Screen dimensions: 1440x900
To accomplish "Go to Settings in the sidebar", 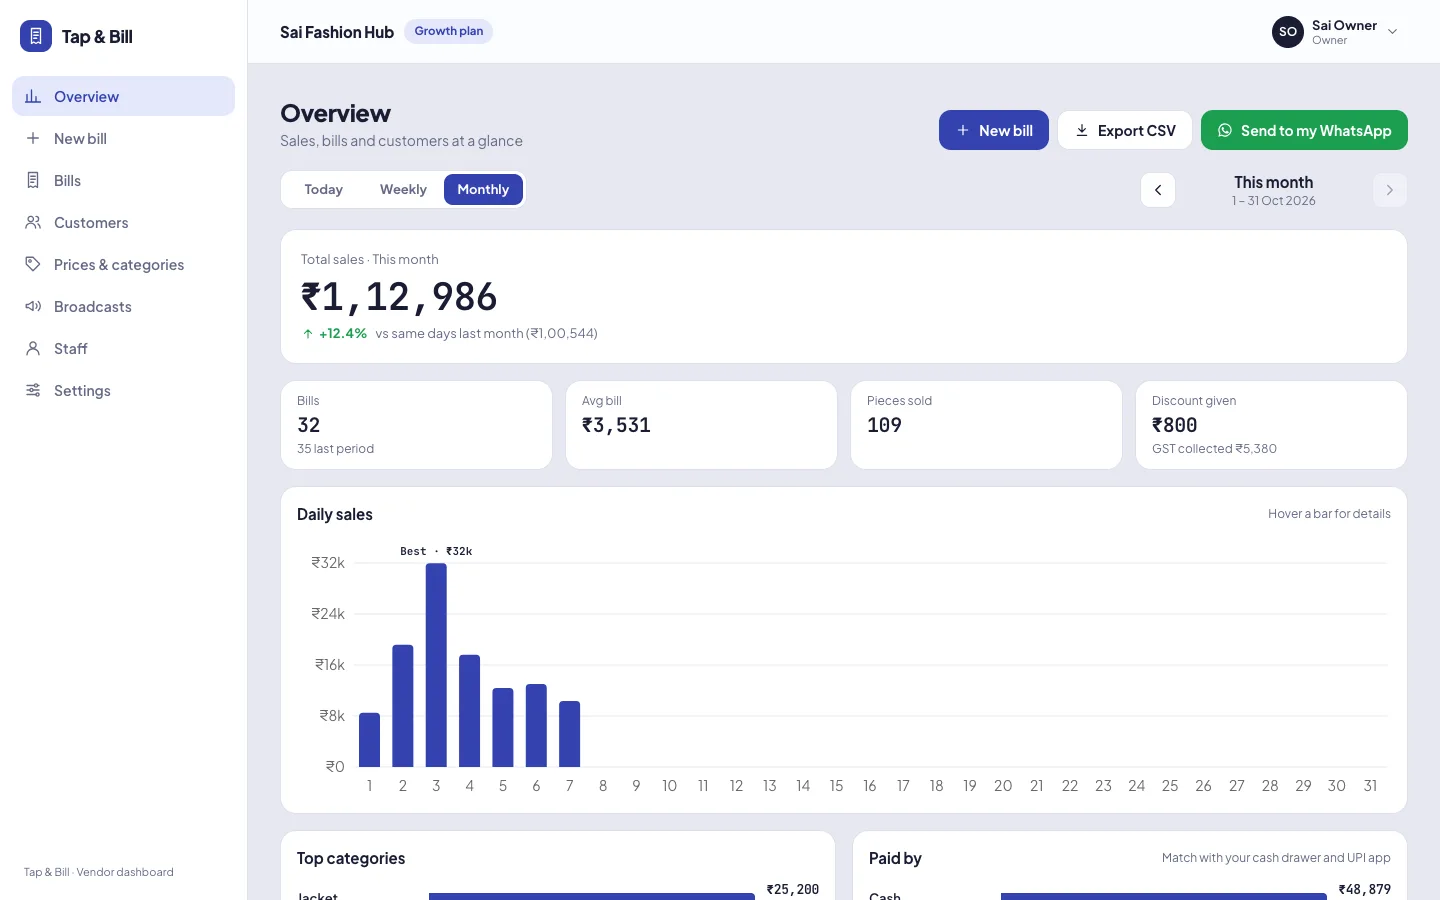I will click(124, 390).
